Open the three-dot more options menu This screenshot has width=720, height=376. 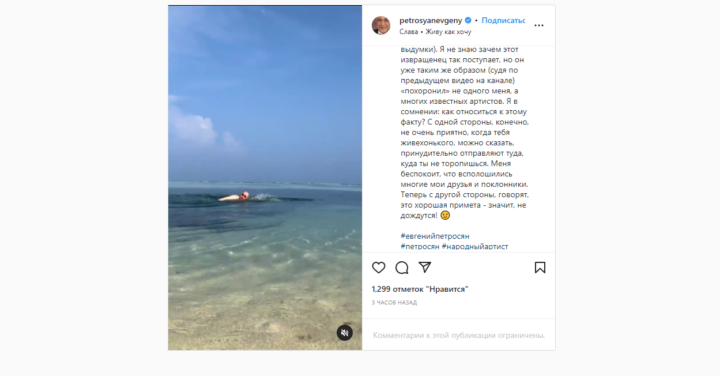[539, 25]
